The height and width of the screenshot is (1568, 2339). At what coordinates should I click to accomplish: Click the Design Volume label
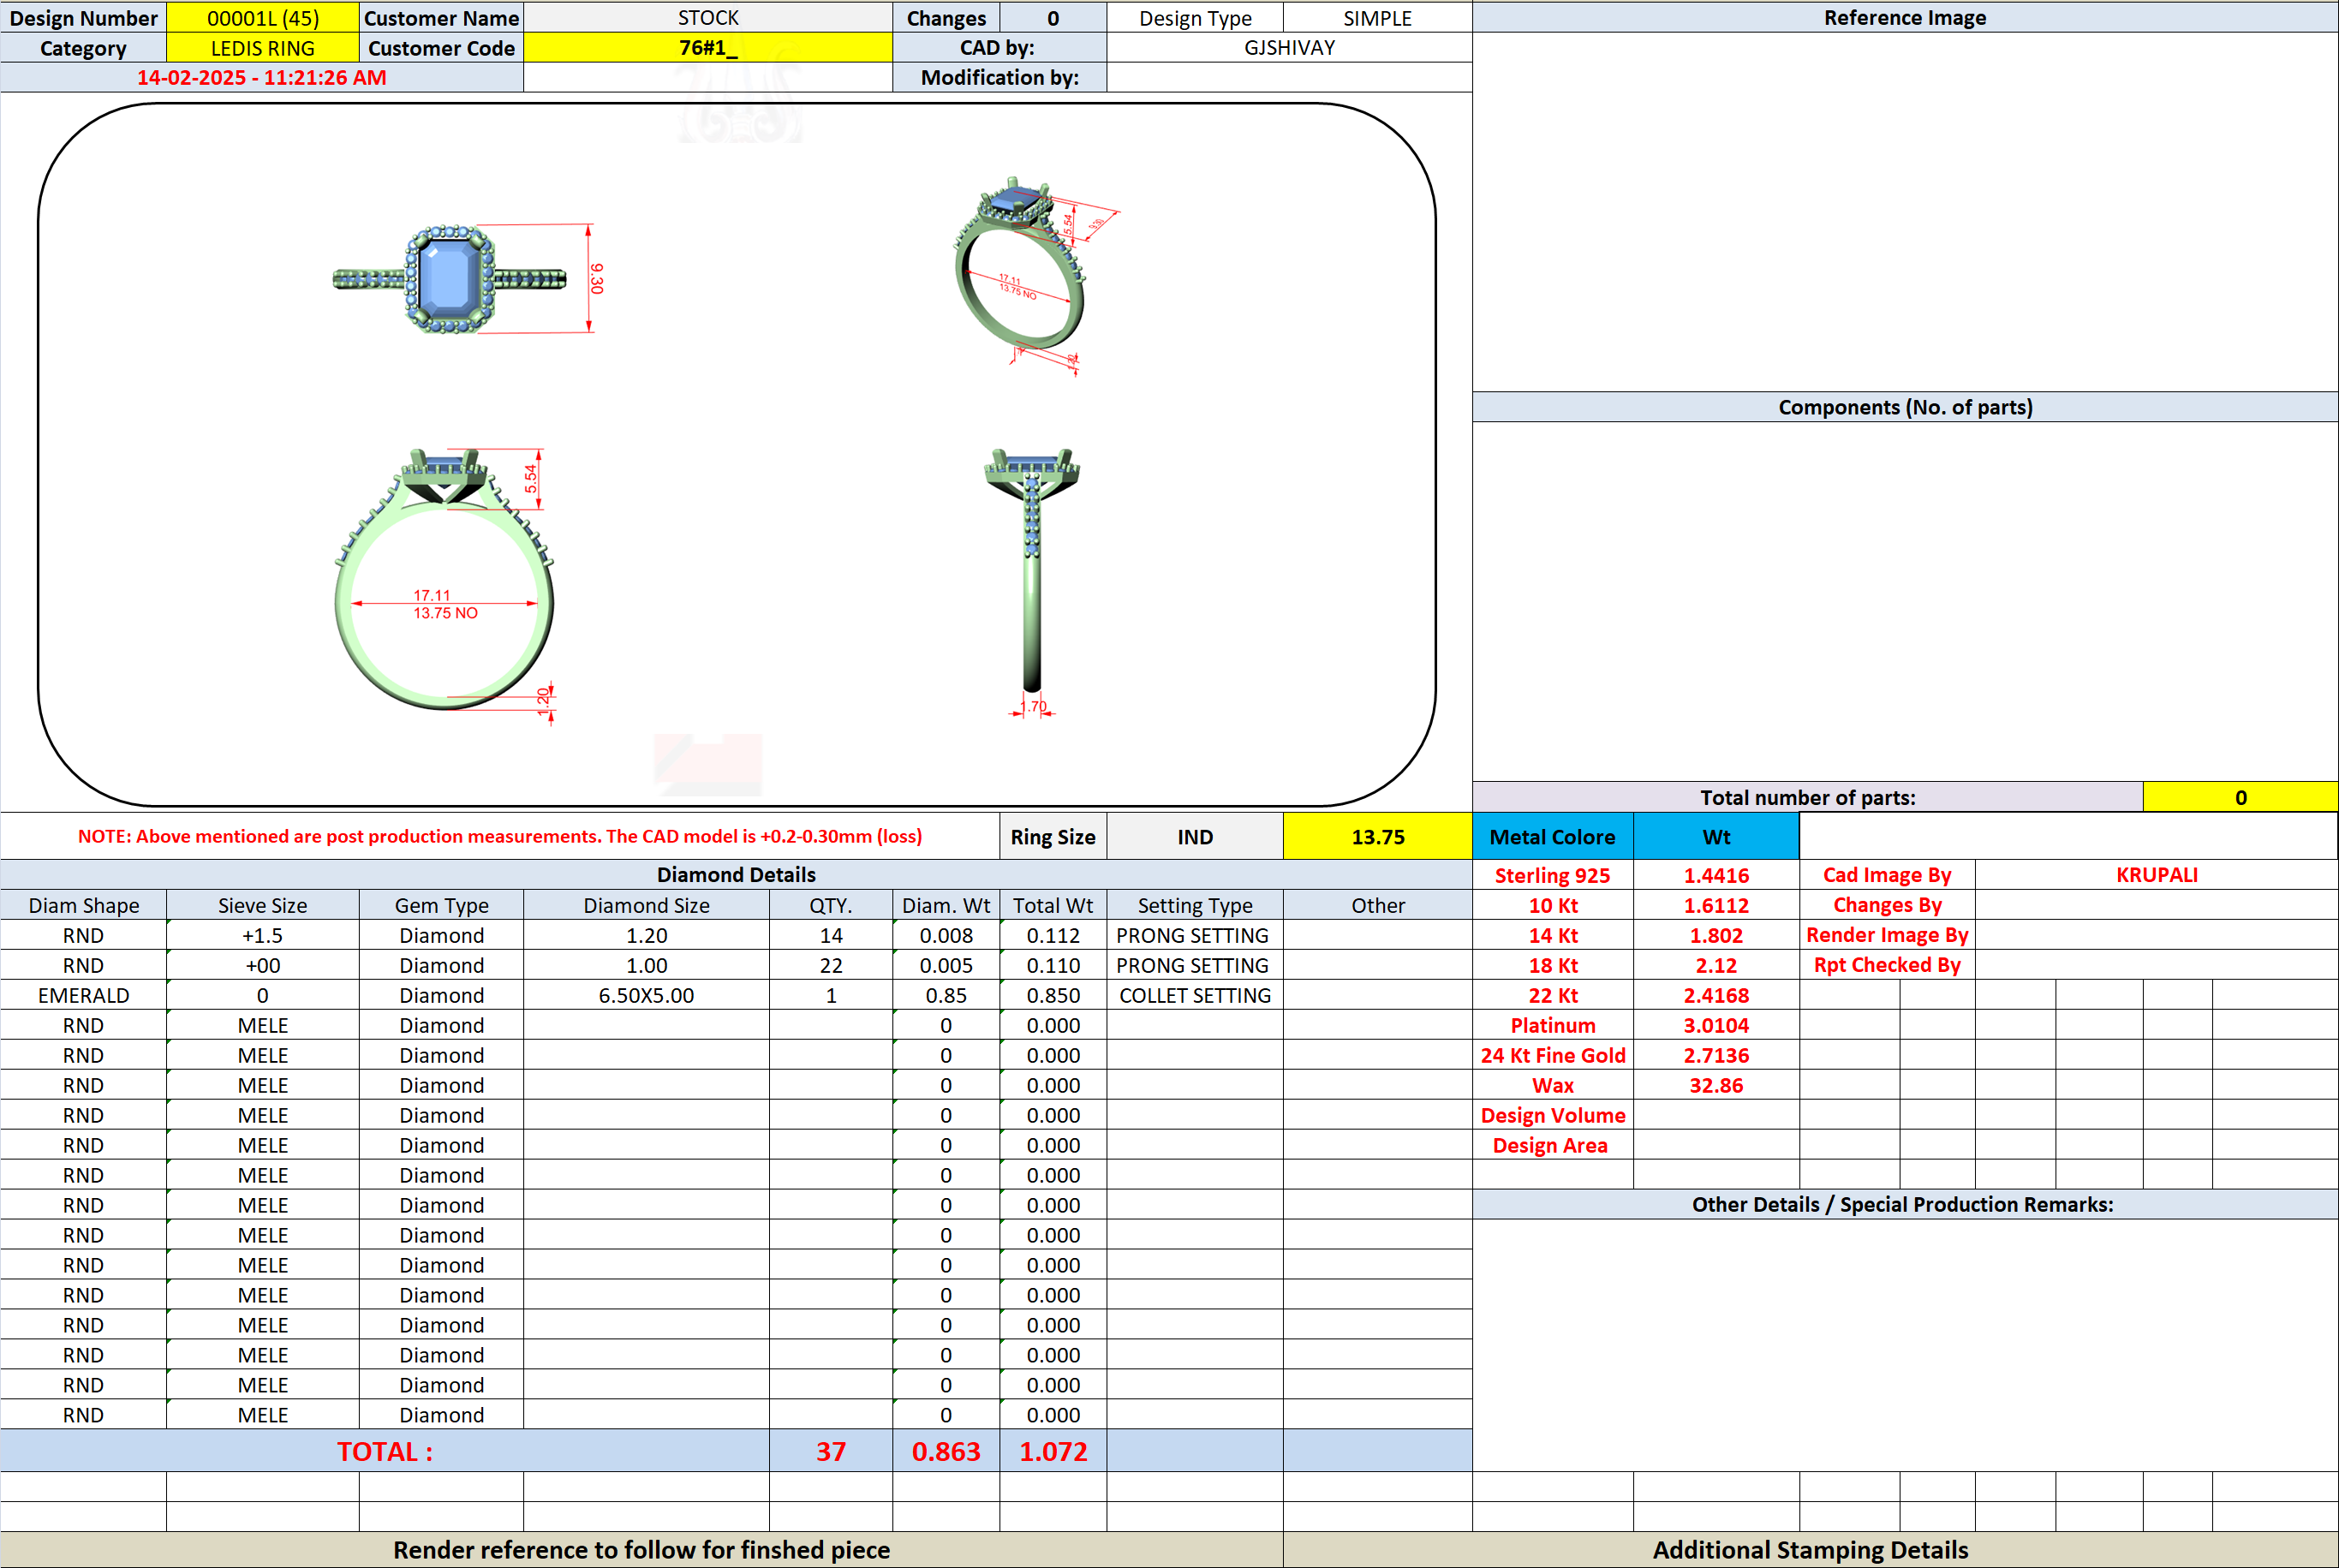[x=1553, y=1115]
